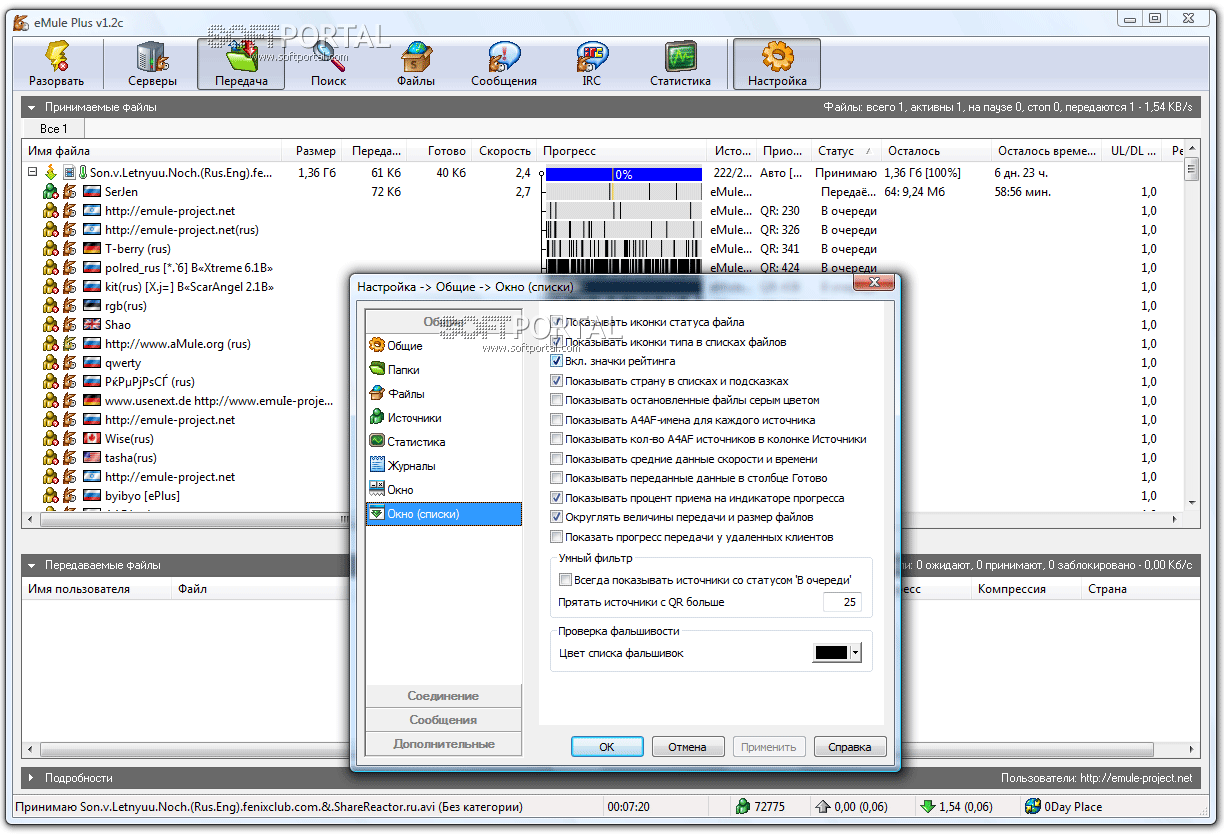
Task: Toggle Показывать иконки типа в списках файлов
Action: click(x=557, y=342)
